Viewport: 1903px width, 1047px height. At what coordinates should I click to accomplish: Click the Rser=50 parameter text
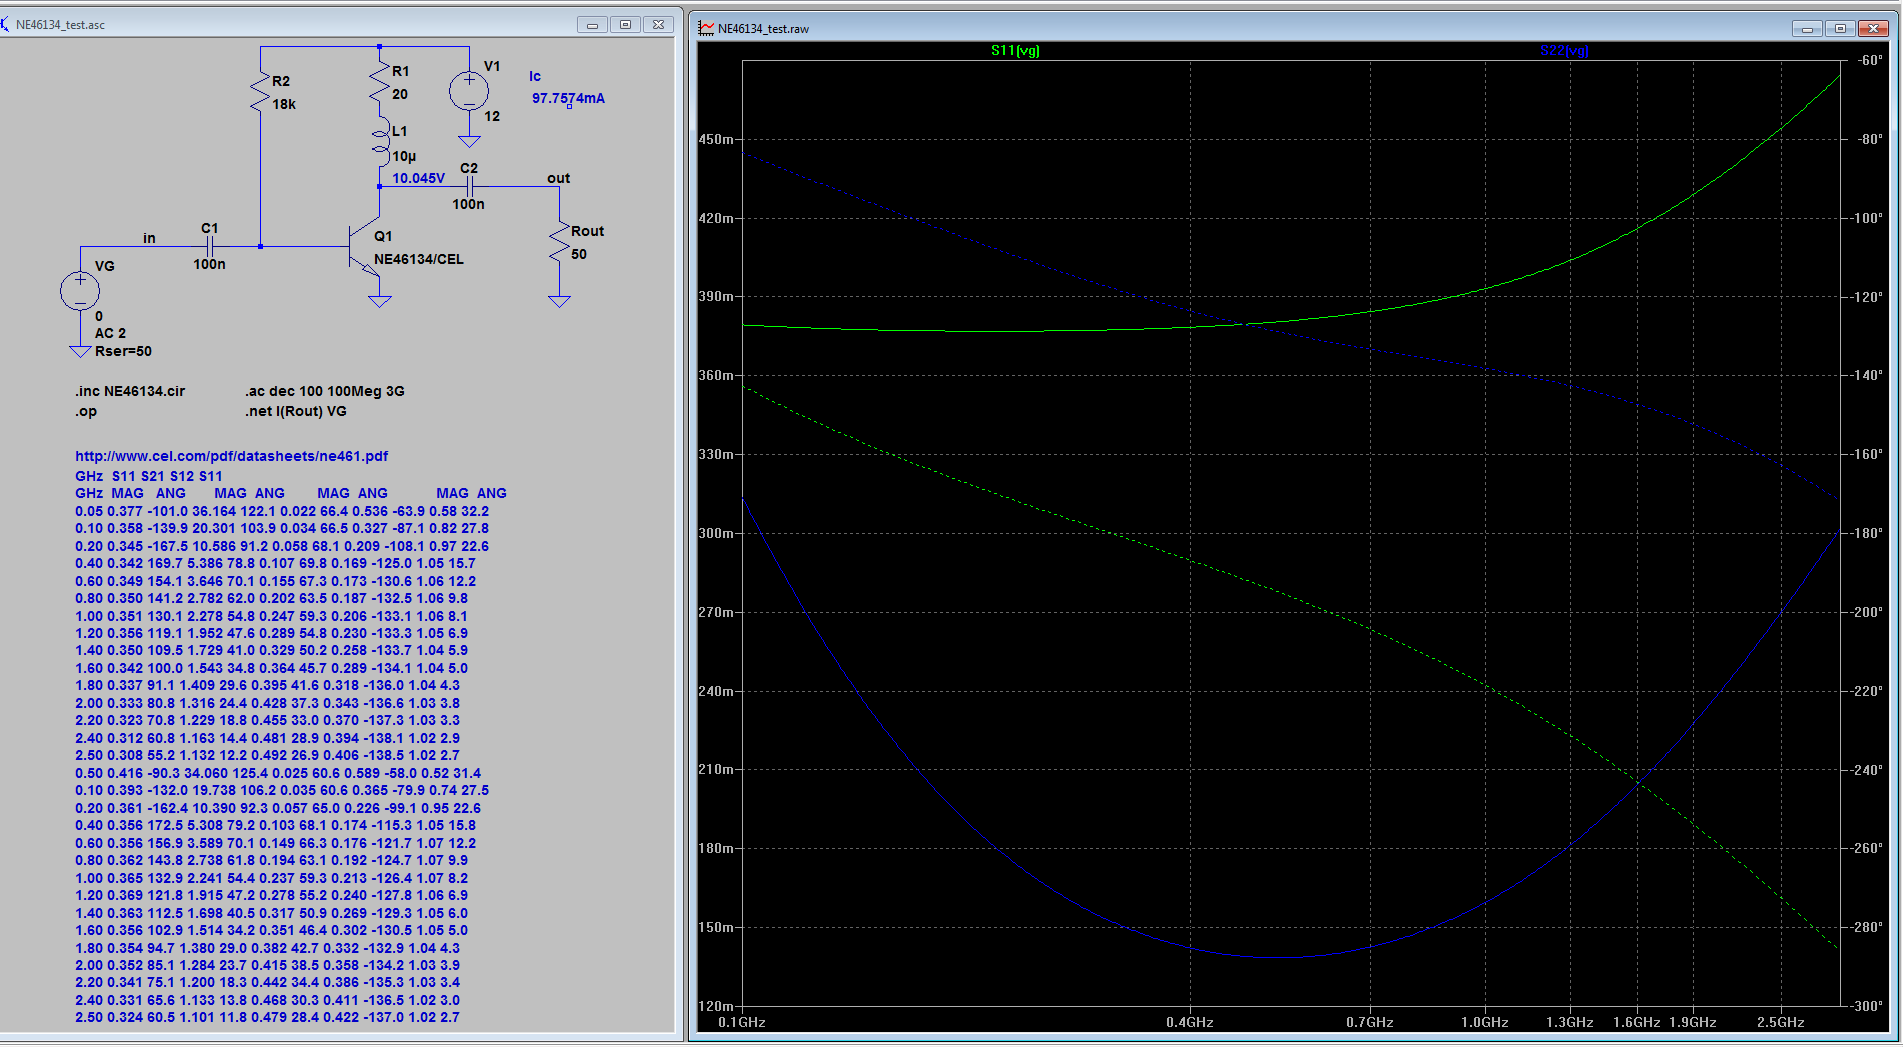pyautogui.click(x=123, y=351)
